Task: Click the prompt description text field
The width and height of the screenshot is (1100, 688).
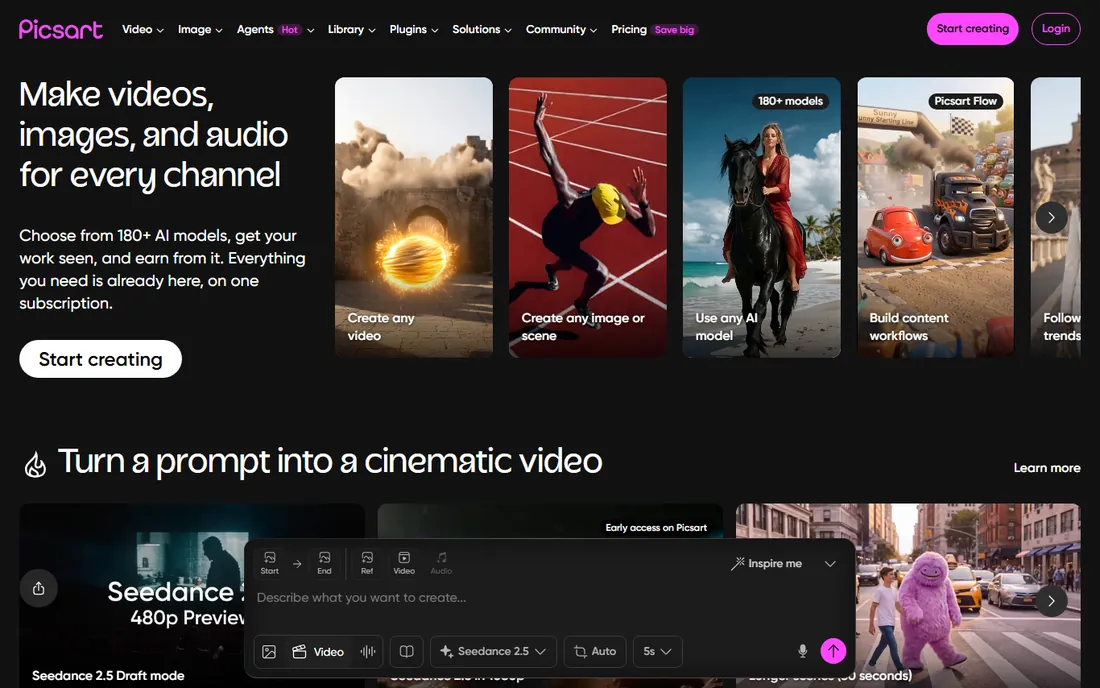Action: [x=550, y=598]
